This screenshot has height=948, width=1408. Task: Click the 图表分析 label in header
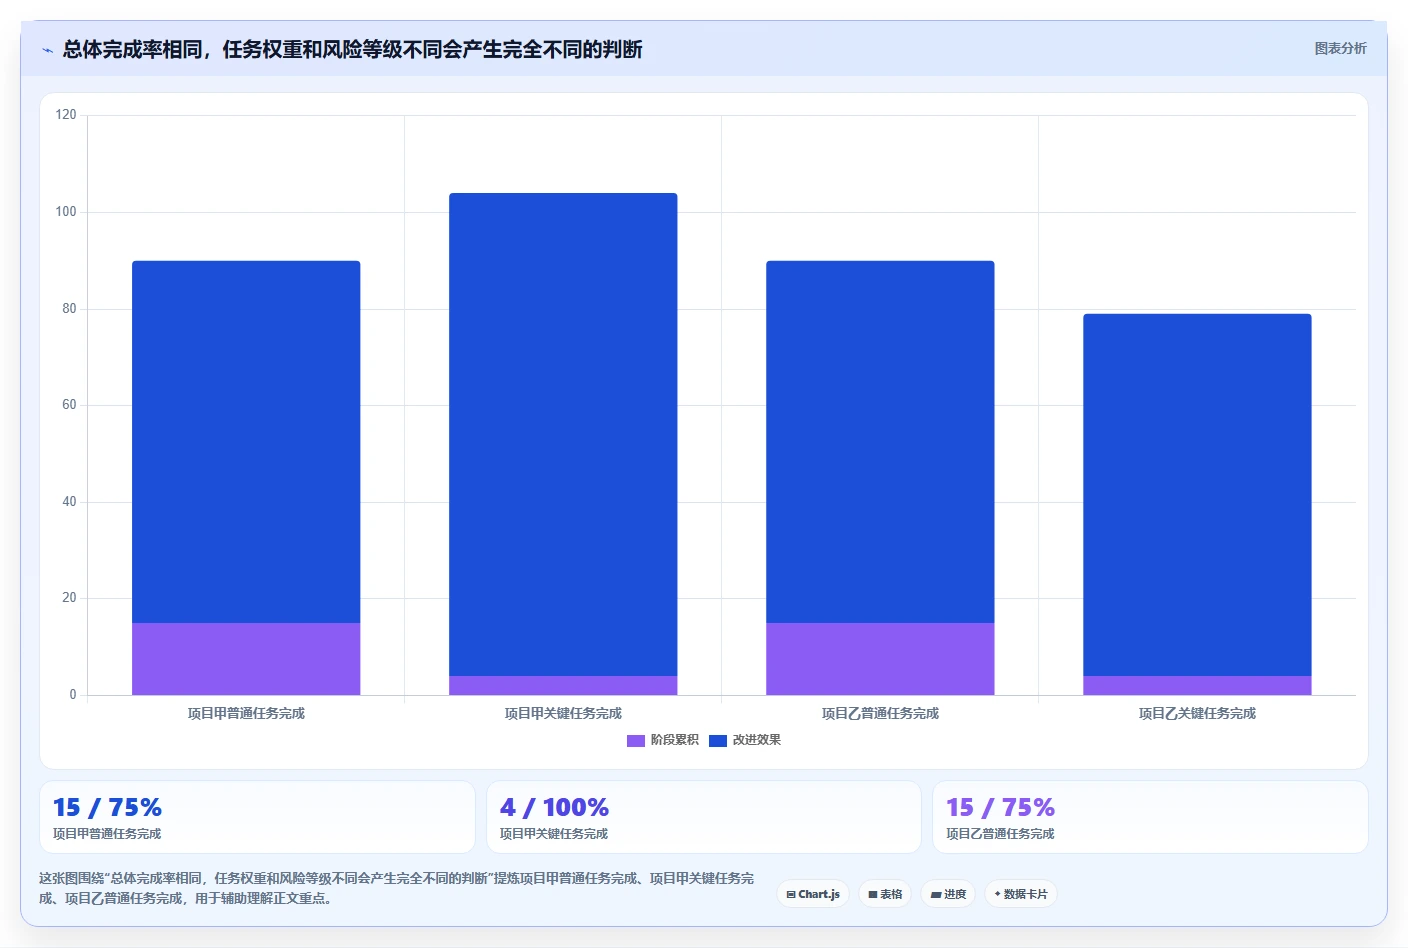(x=1340, y=48)
